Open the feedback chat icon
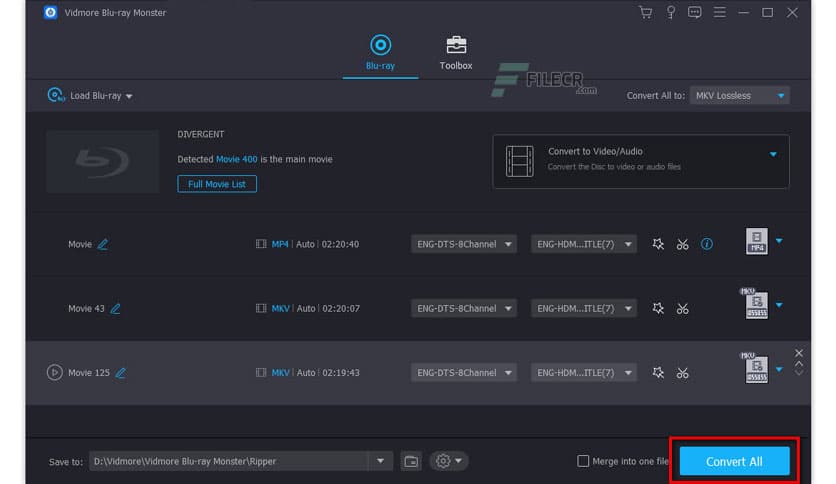This screenshot has height=484, width=836. [x=694, y=12]
